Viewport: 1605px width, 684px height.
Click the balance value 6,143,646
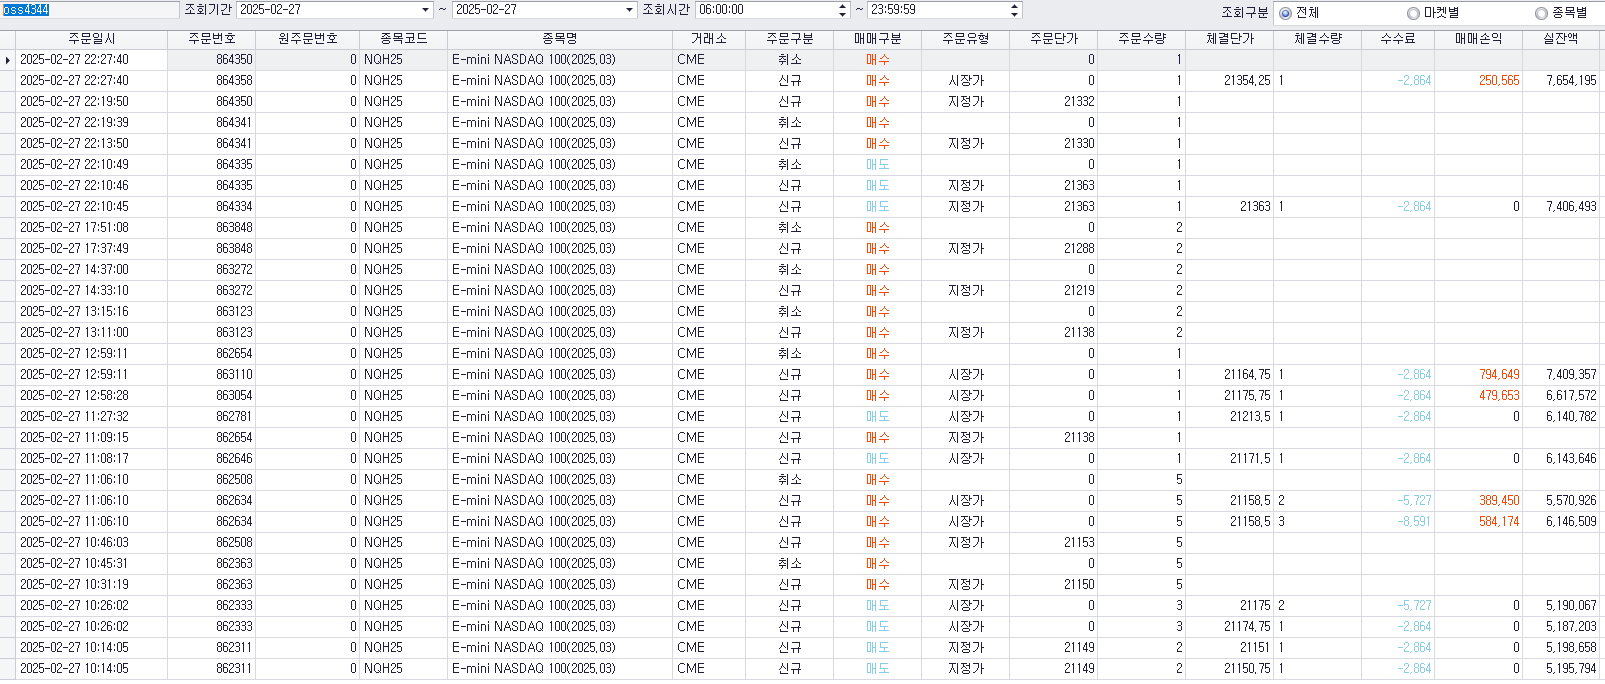[x=1571, y=459]
